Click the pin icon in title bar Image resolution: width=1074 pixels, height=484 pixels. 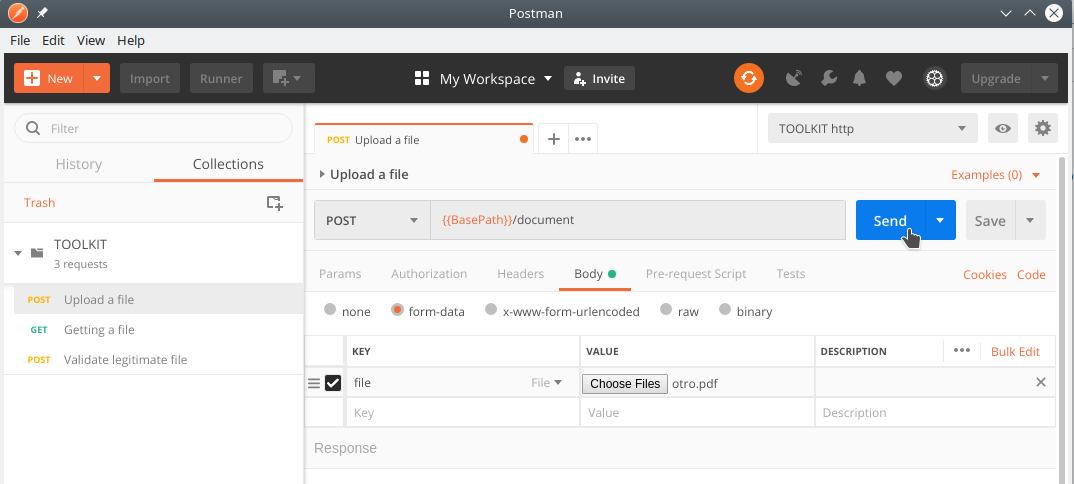coord(42,13)
